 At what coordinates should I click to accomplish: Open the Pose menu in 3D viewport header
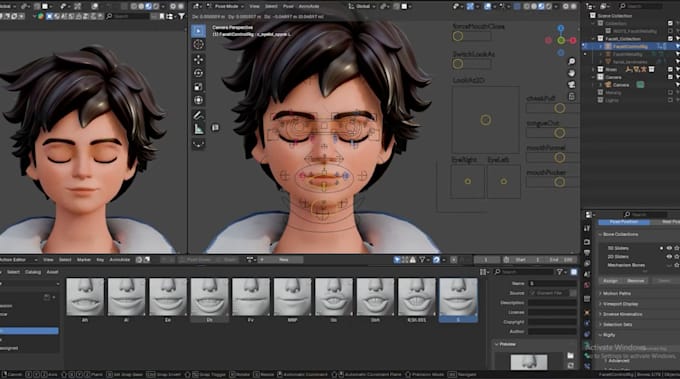pos(288,7)
